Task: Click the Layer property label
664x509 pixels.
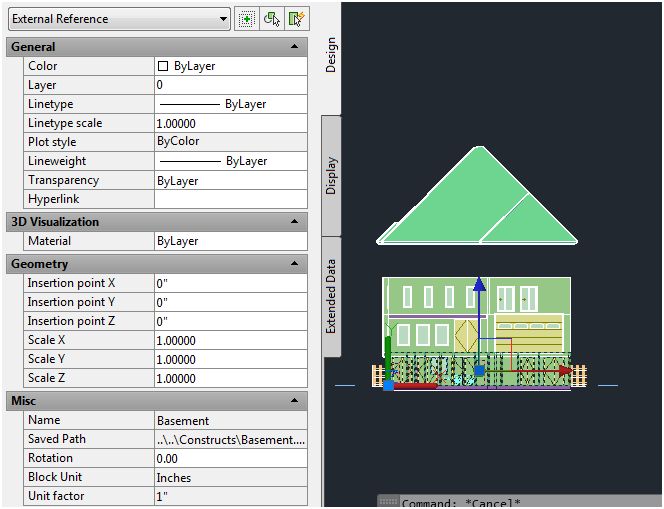Action: [42, 85]
